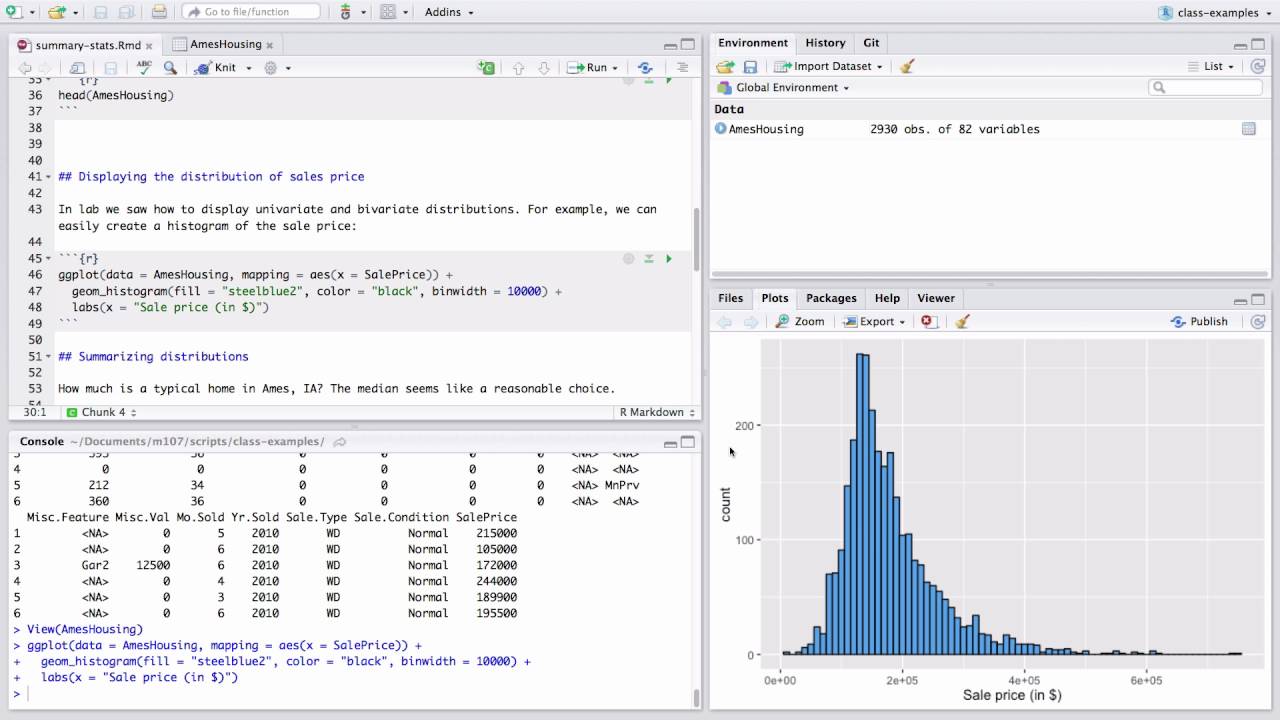View the AmesHousing dataset grid icon

(x=1248, y=129)
